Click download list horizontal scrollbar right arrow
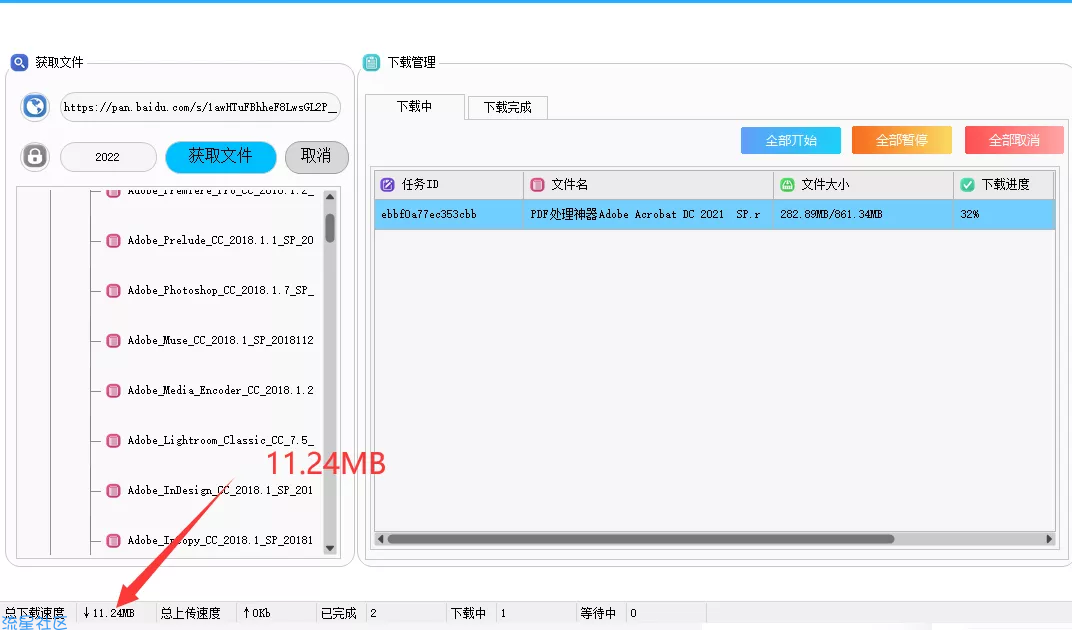This screenshot has width=1072, height=630. 1049,539
